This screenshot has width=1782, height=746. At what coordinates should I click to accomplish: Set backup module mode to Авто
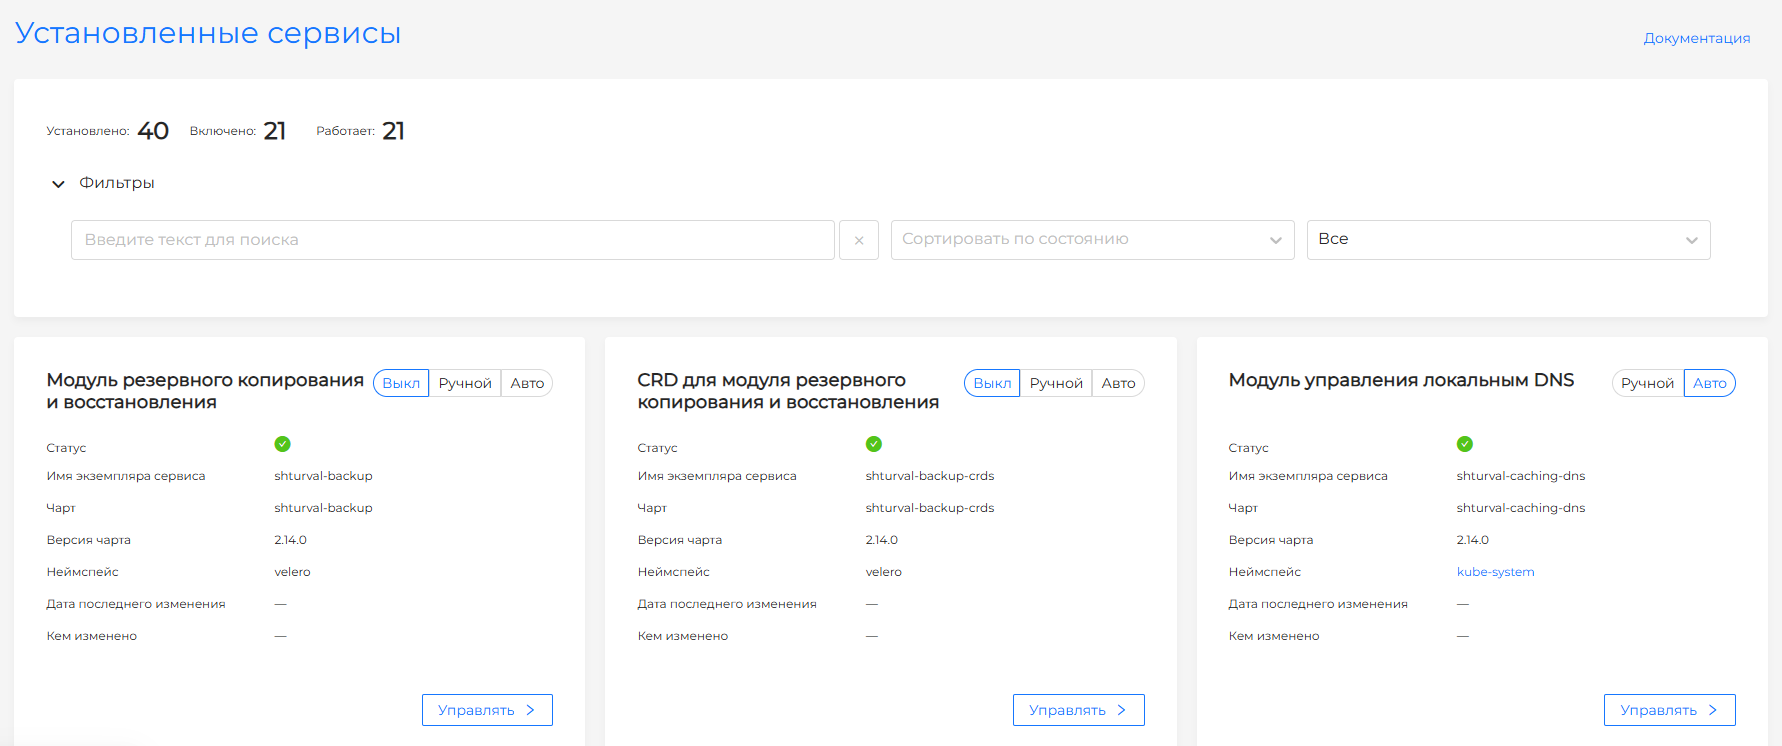coord(527,383)
